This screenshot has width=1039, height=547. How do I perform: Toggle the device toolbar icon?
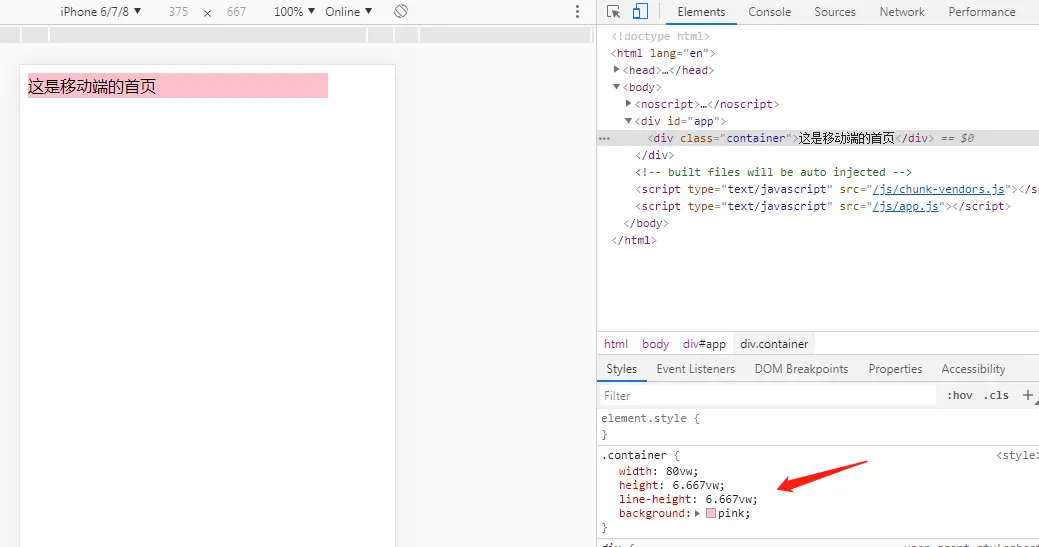640,11
